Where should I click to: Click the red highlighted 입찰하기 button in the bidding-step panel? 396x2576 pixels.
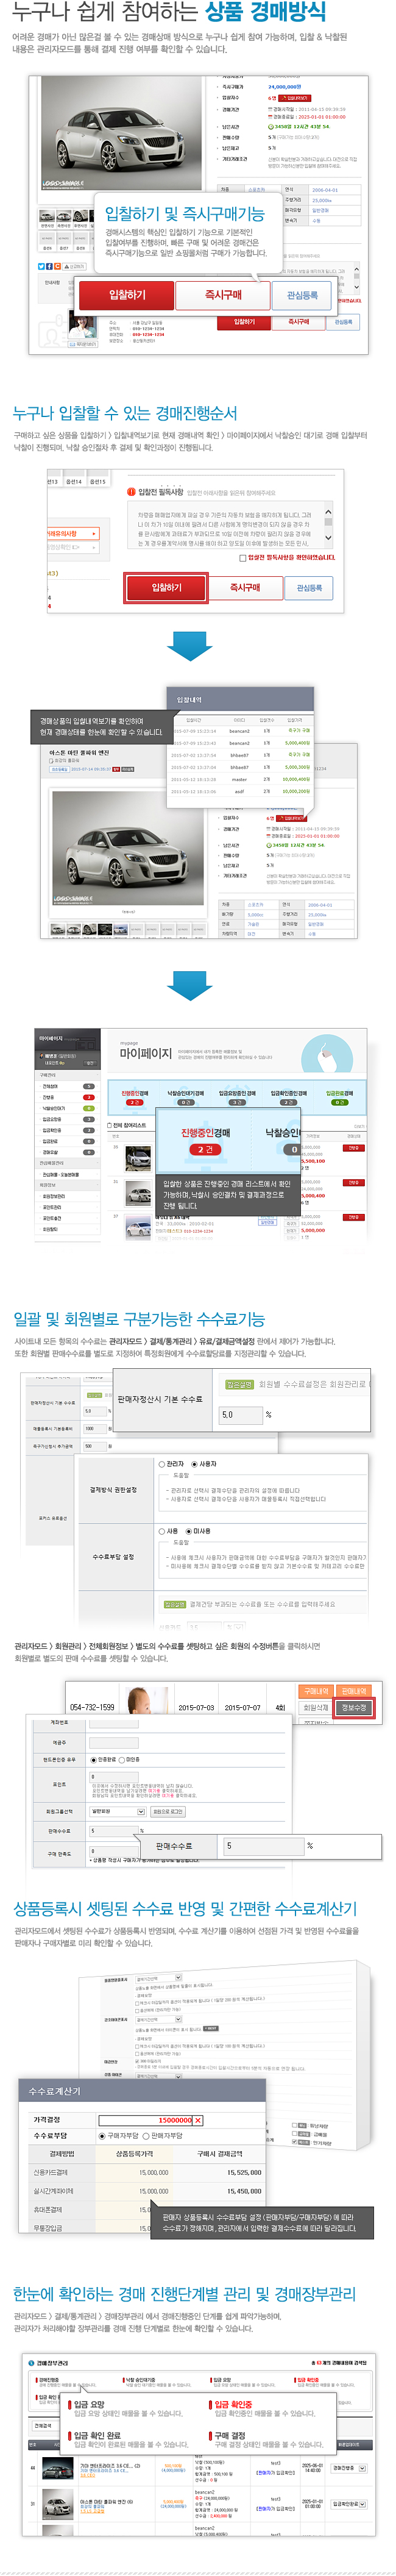coord(166,588)
